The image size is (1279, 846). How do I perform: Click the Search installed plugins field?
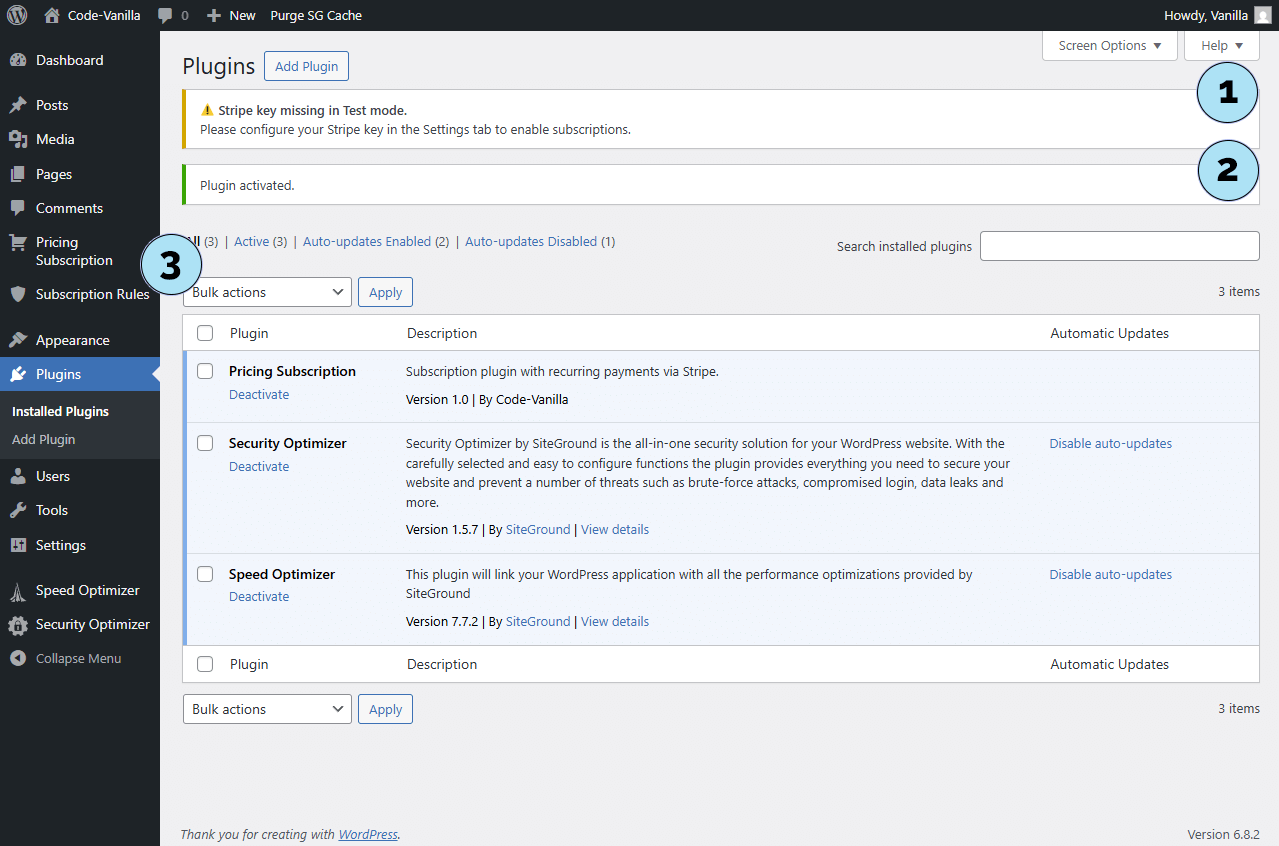point(1119,246)
